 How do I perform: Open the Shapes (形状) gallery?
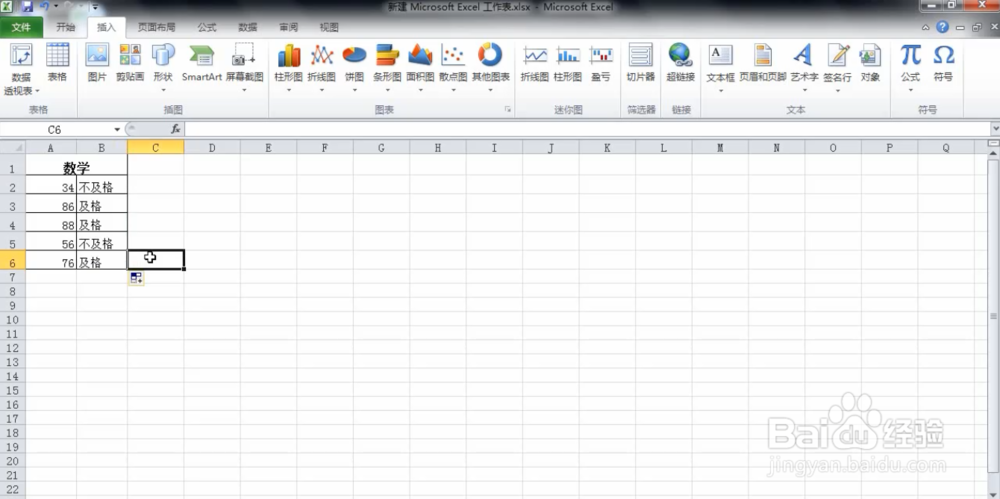163,68
